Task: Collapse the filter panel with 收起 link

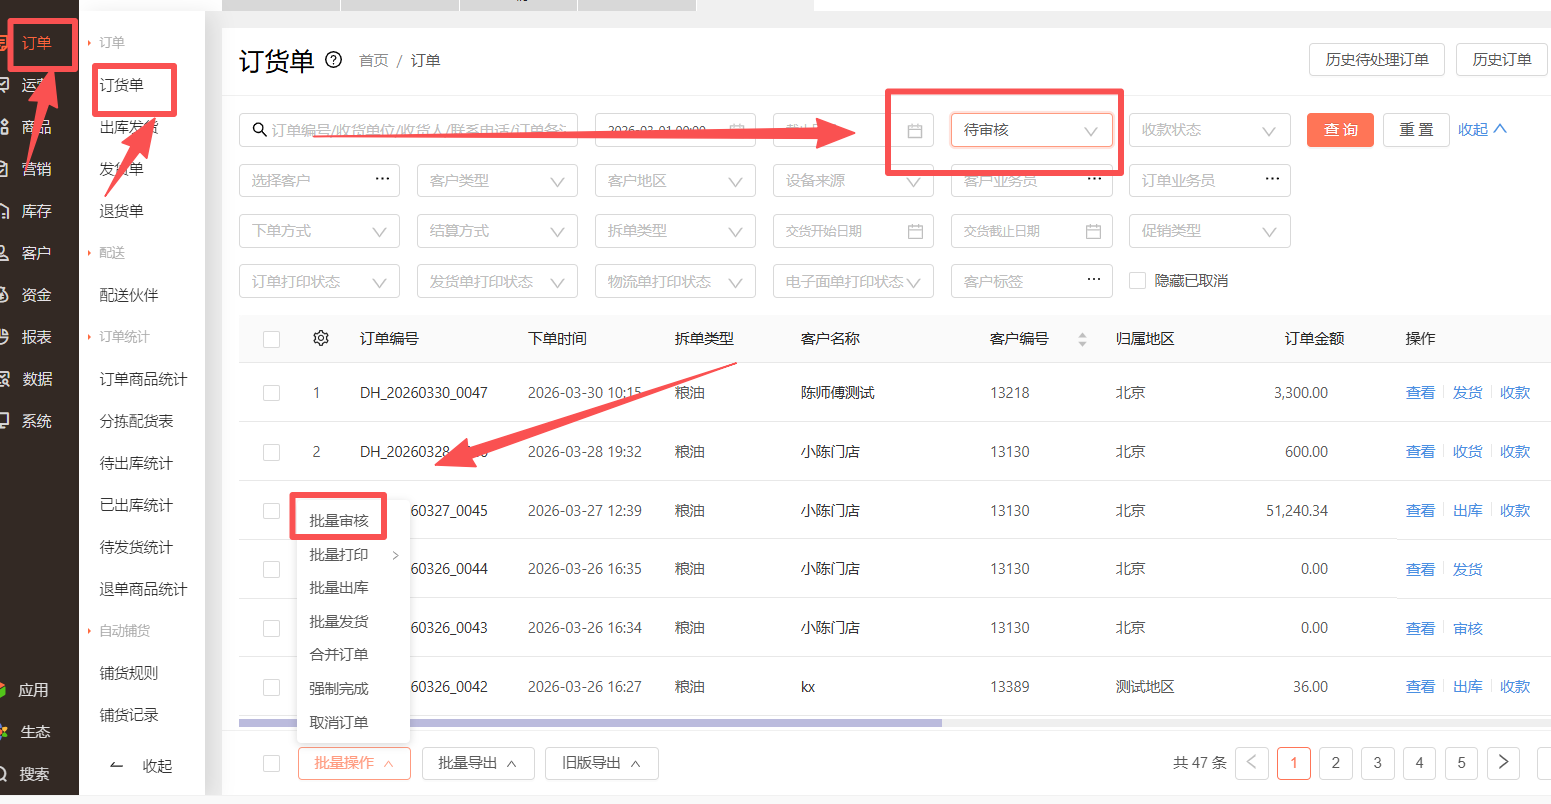Action: click(1482, 129)
